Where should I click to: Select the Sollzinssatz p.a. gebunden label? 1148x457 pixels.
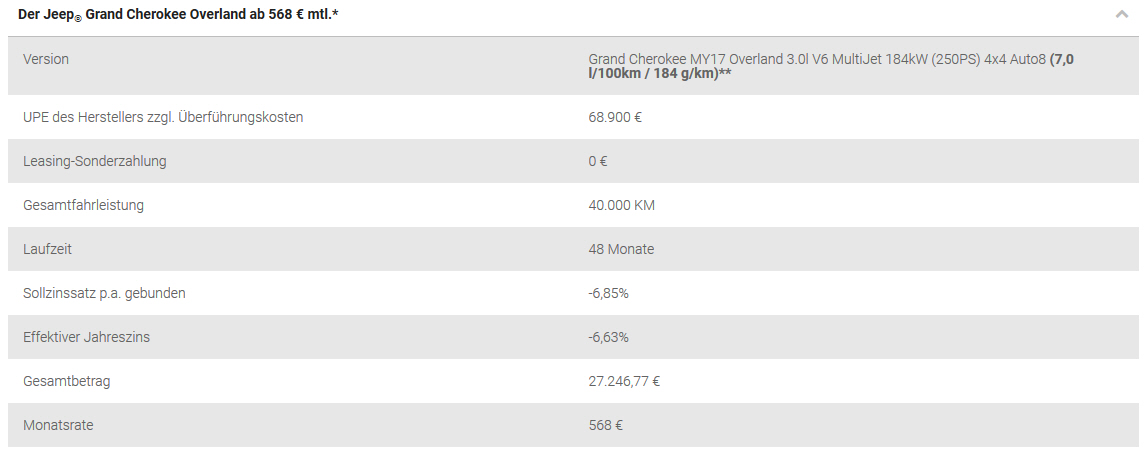point(104,293)
